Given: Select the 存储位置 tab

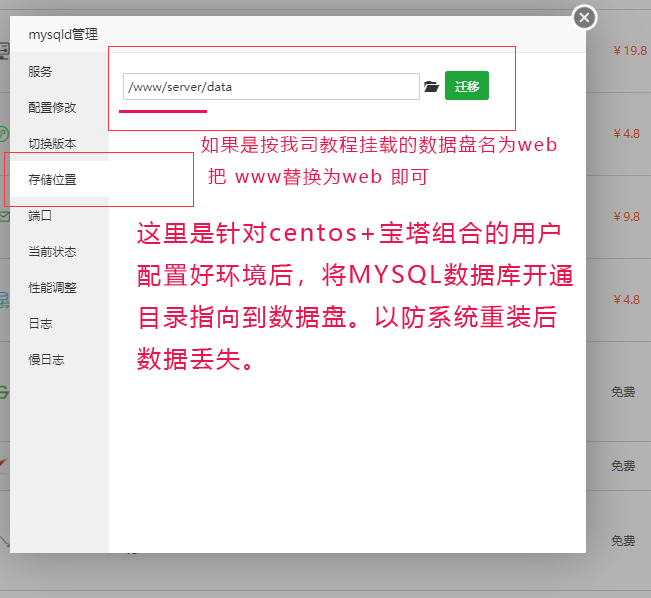Looking at the screenshot, I should (59, 179).
